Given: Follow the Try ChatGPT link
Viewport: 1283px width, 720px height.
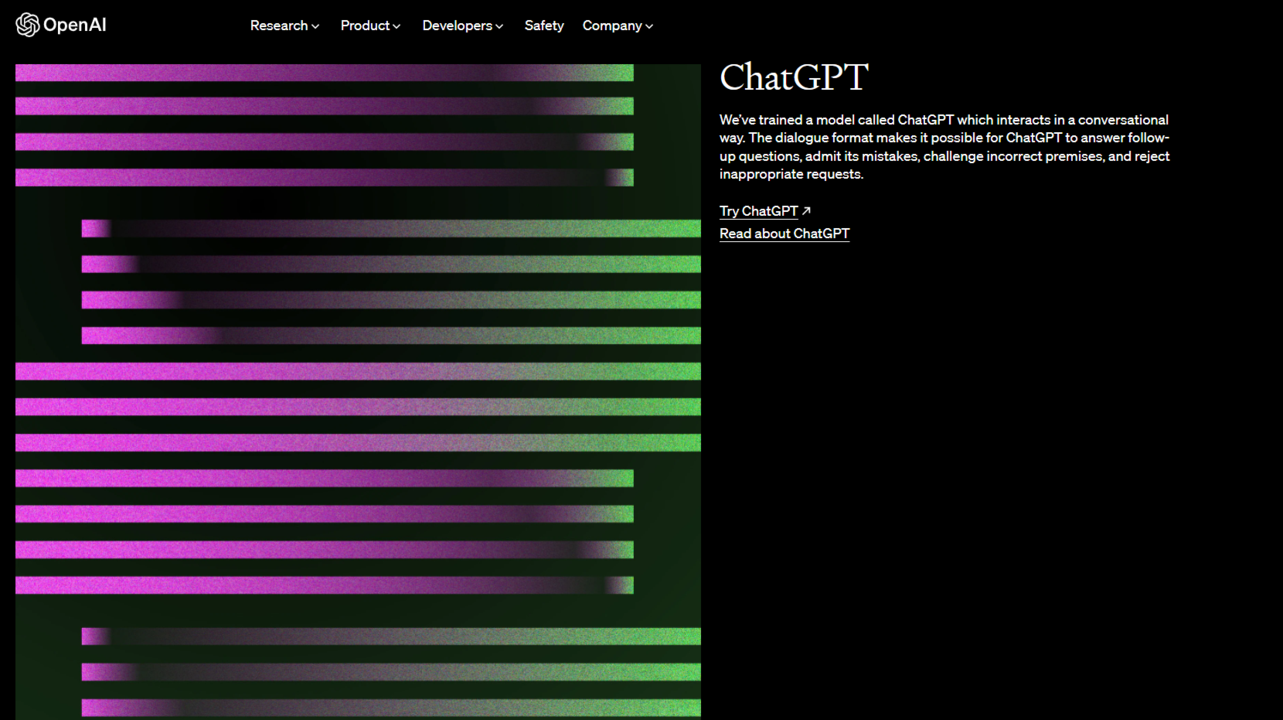Looking at the screenshot, I should pos(759,211).
